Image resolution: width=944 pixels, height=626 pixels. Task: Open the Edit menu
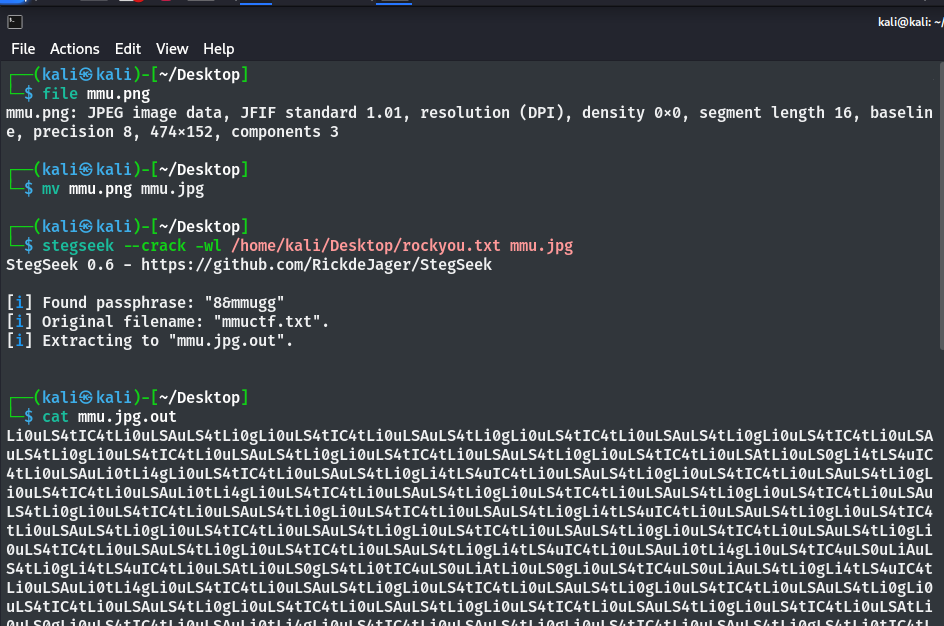tap(128, 49)
